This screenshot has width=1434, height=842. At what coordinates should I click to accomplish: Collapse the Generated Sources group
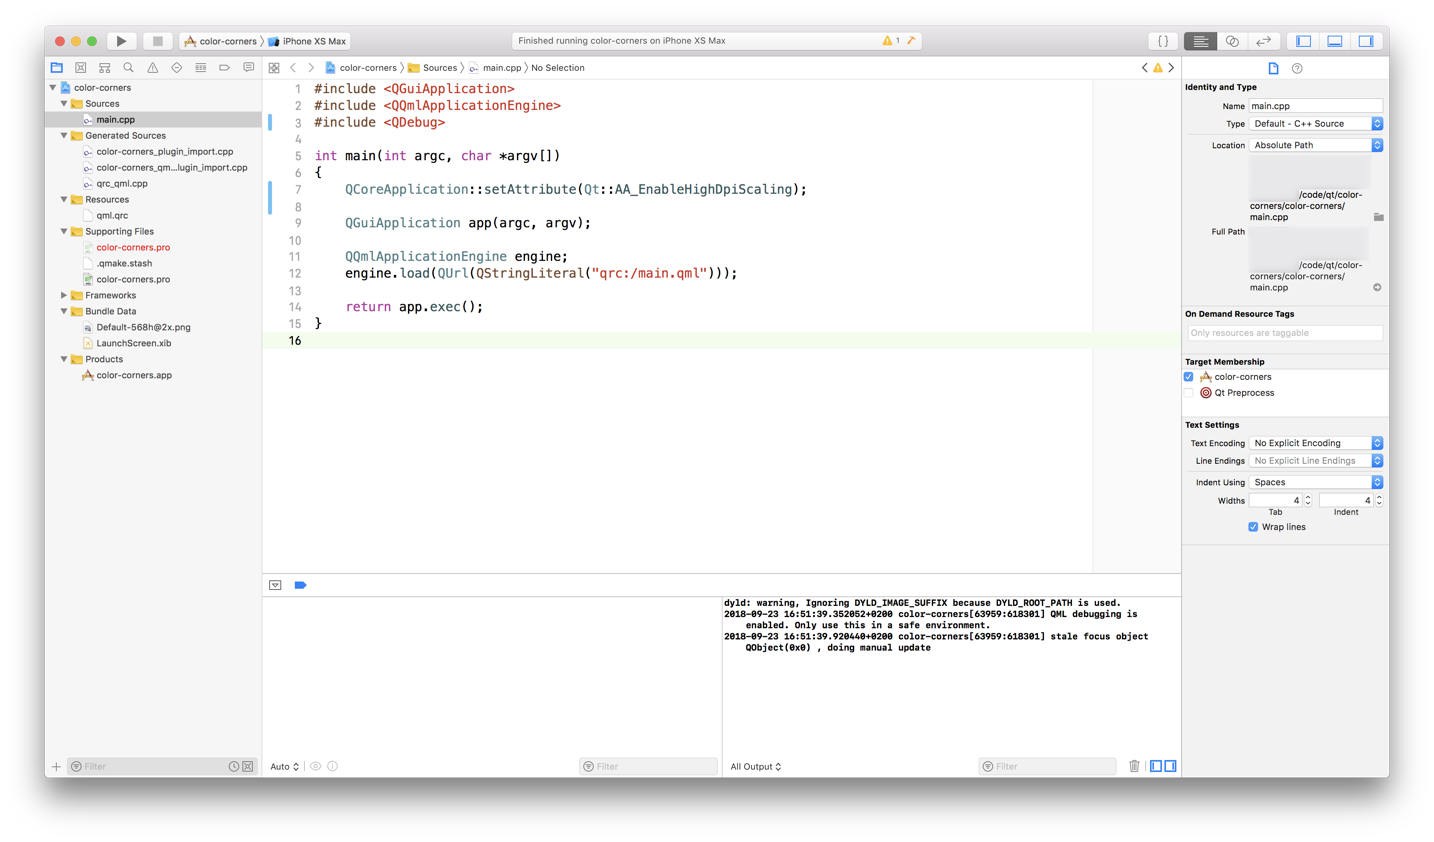pos(64,136)
